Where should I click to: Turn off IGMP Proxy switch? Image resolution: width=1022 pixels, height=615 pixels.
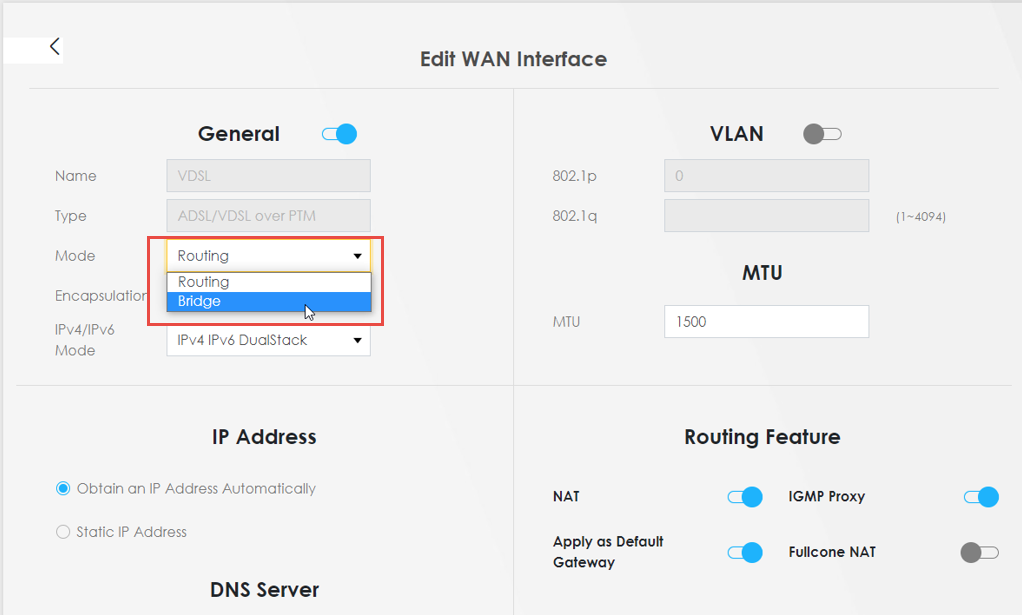coord(980,497)
